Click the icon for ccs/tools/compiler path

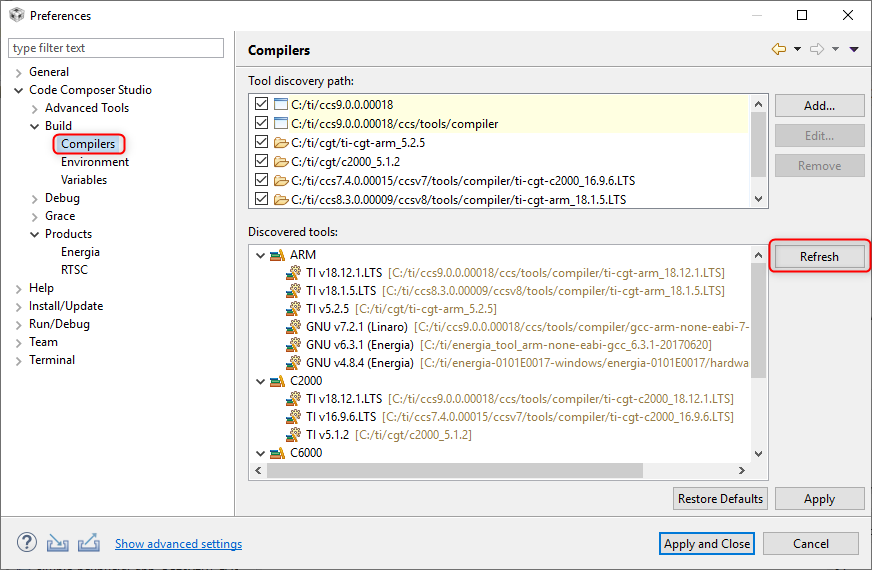point(281,123)
